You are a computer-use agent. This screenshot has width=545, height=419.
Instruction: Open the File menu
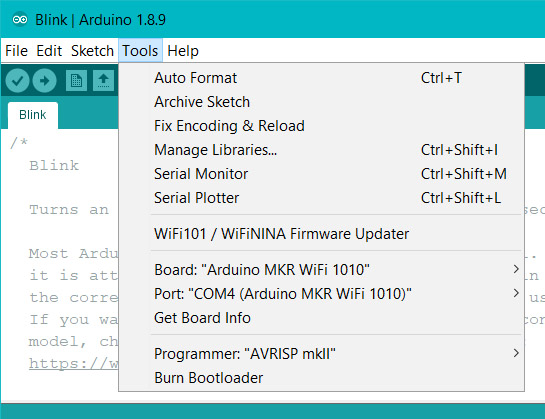point(16,51)
